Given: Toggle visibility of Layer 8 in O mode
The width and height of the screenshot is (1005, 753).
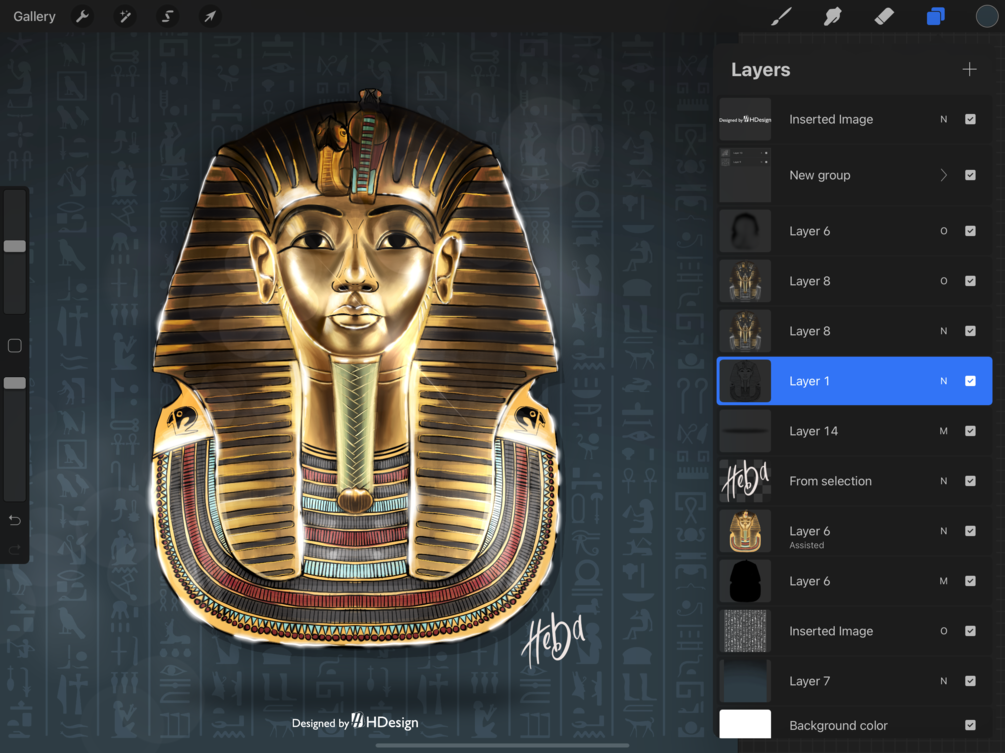Looking at the screenshot, I should tap(970, 281).
